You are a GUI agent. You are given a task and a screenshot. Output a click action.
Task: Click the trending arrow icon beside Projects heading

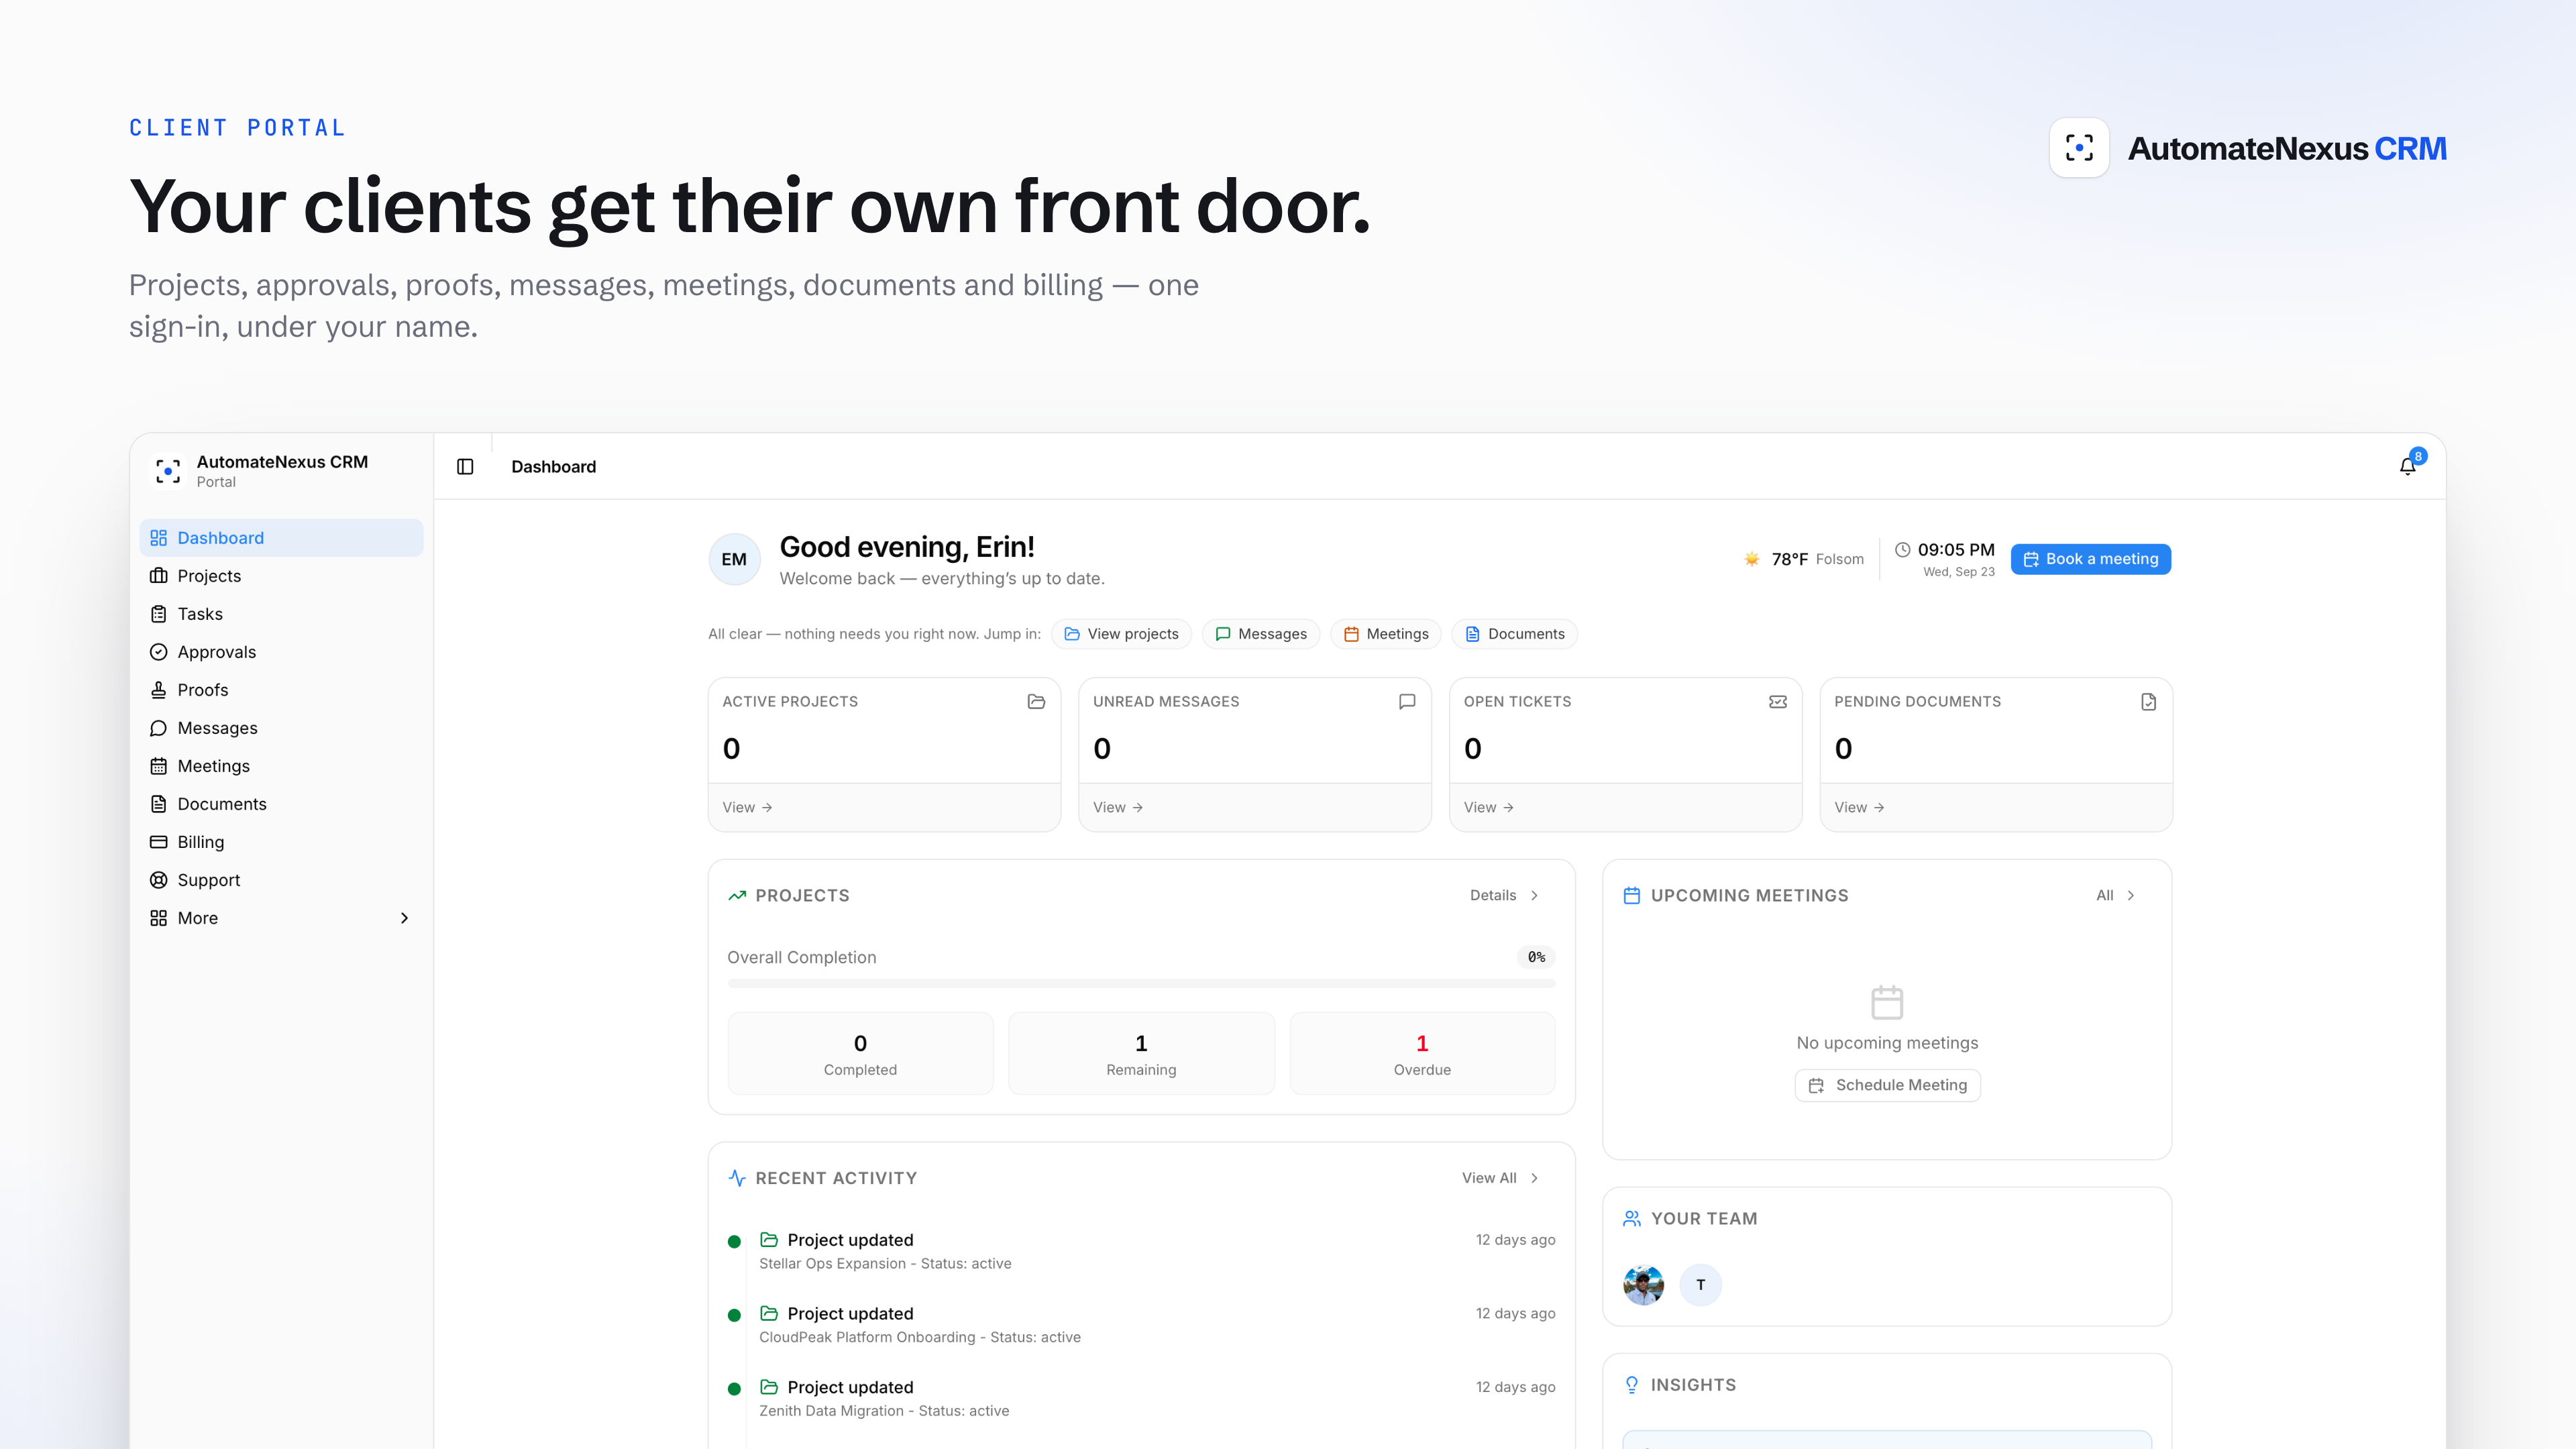pos(737,896)
